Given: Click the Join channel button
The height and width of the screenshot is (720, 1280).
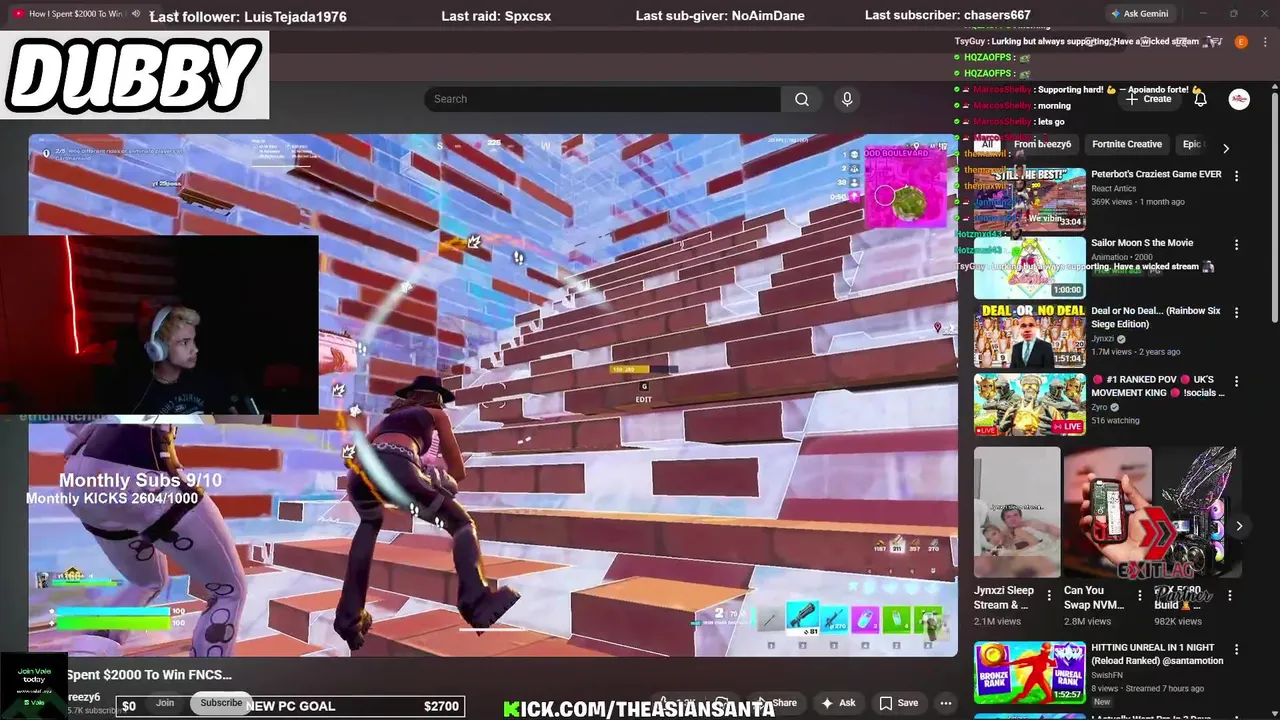Looking at the screenshot, I should (165, 702).
